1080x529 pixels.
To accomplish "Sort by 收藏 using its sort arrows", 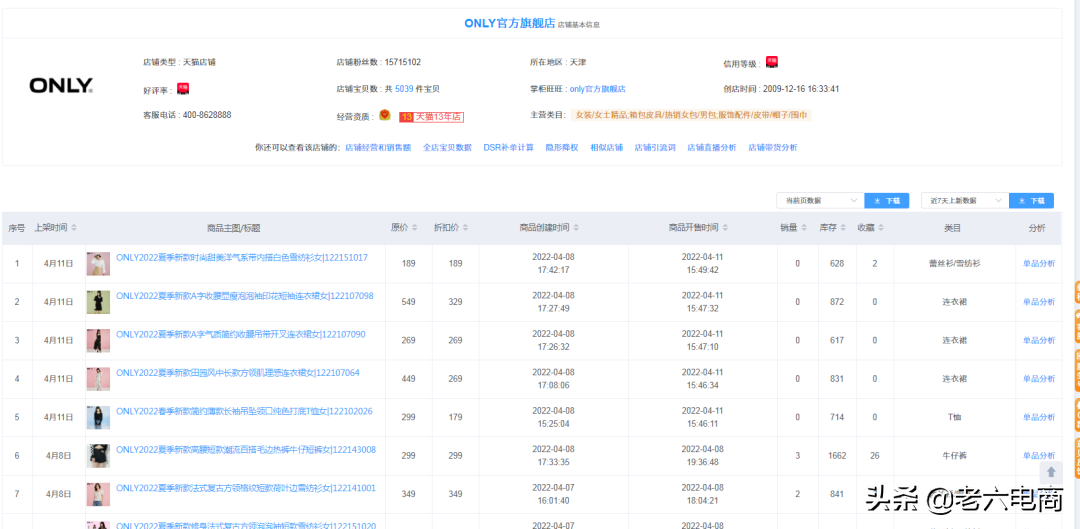I will click(x=882, y=228).
